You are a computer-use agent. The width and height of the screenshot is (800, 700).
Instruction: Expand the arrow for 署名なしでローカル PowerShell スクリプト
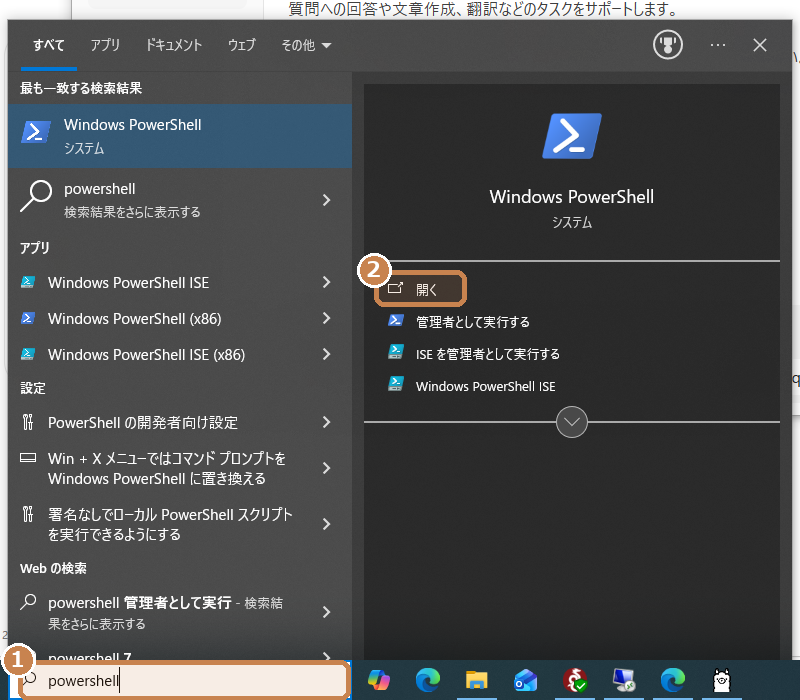click(x=327, y=524)
